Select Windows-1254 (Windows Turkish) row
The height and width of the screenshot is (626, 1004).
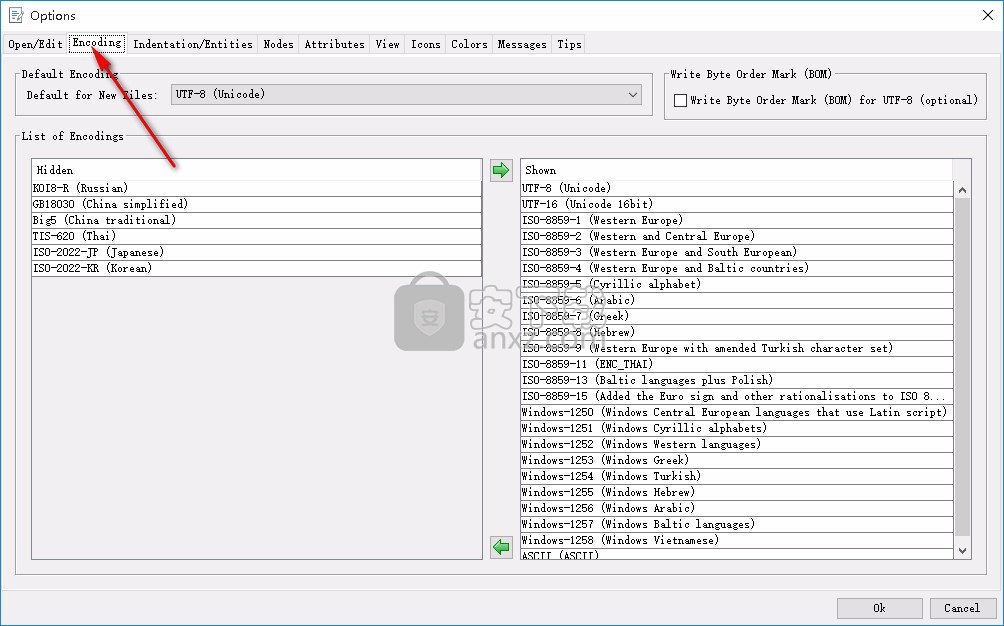(x=737, y=476)
